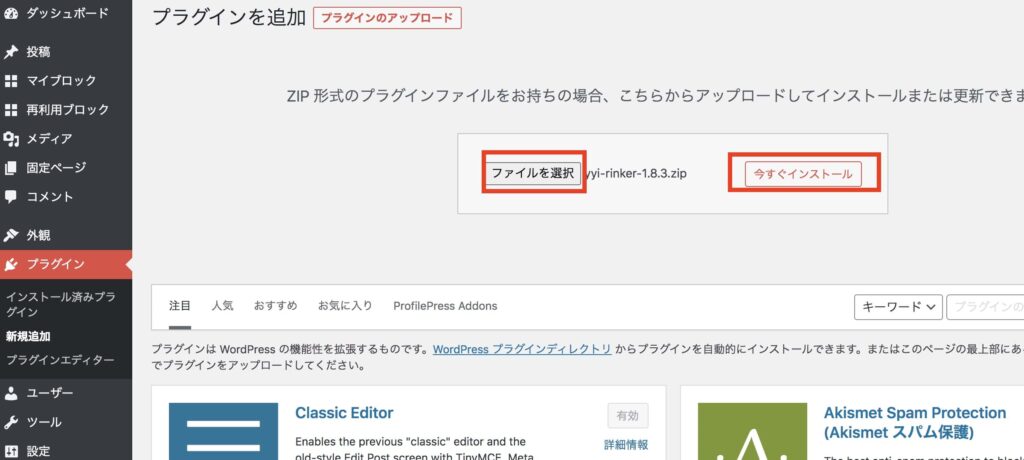Open the 設定 menu label
This screenshot has height=460, width=1024.
point(39,452)
